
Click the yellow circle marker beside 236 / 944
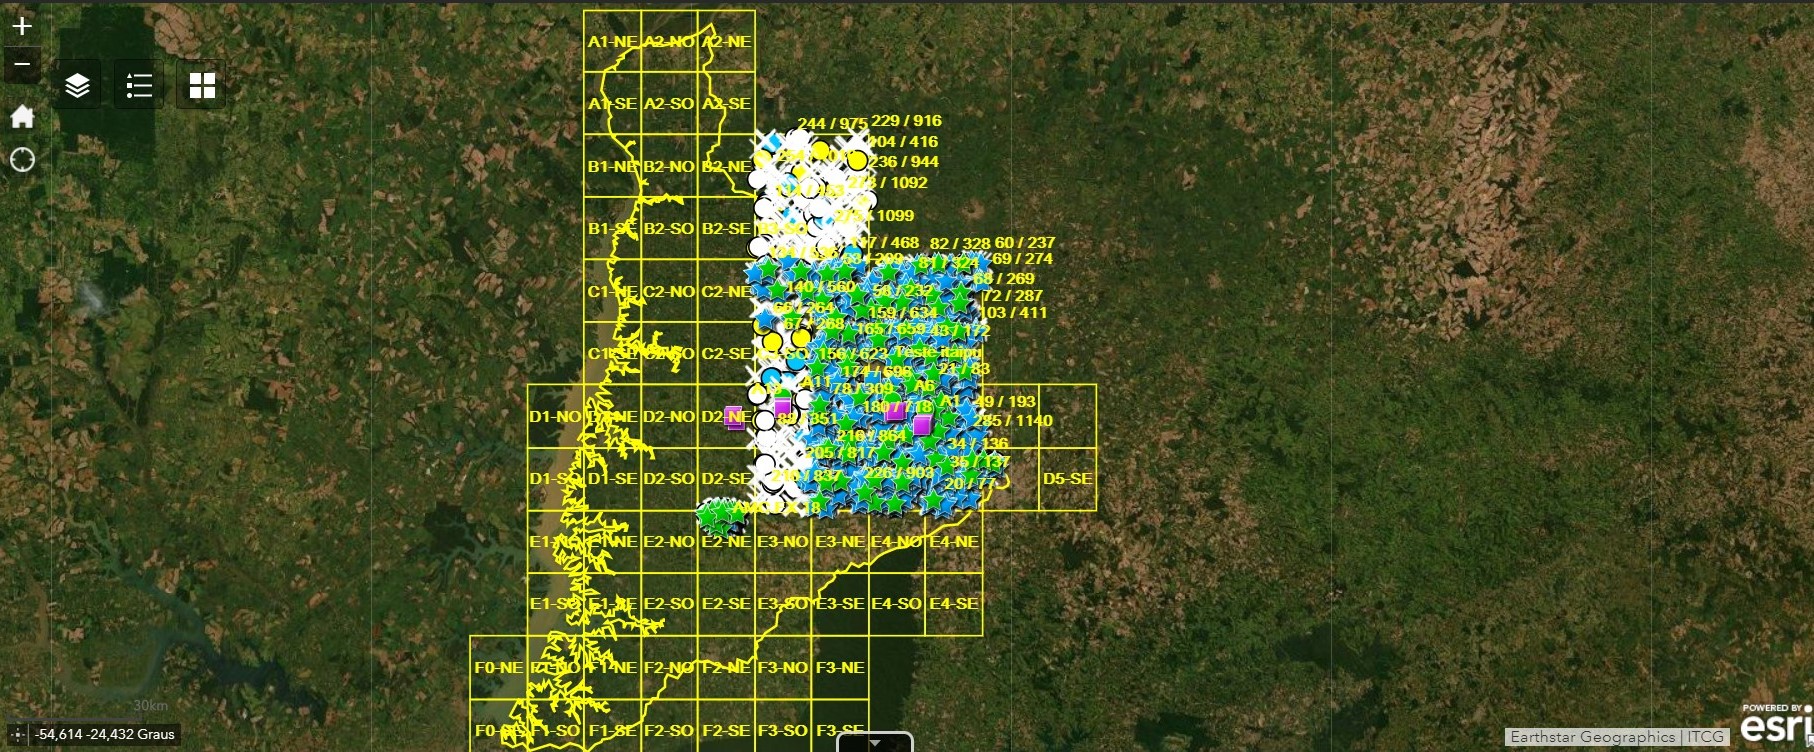857,161
